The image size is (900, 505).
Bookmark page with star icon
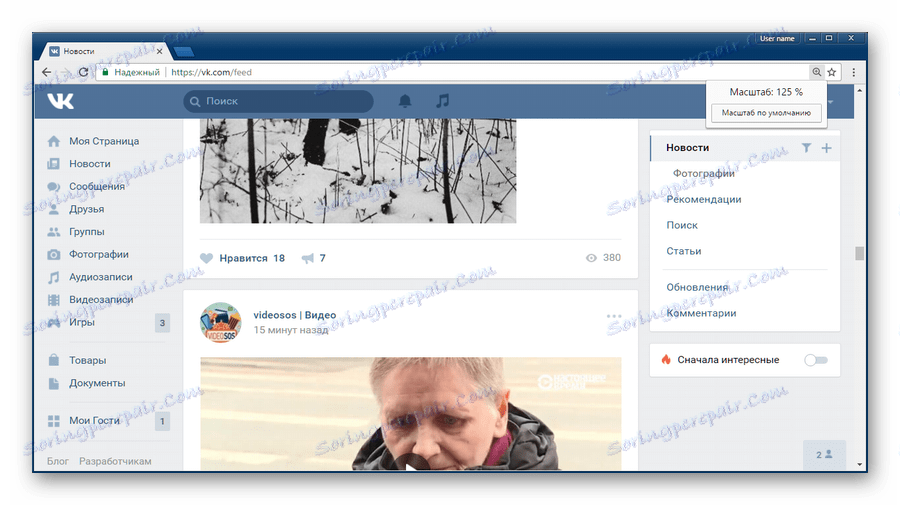(x=832, y=72)
